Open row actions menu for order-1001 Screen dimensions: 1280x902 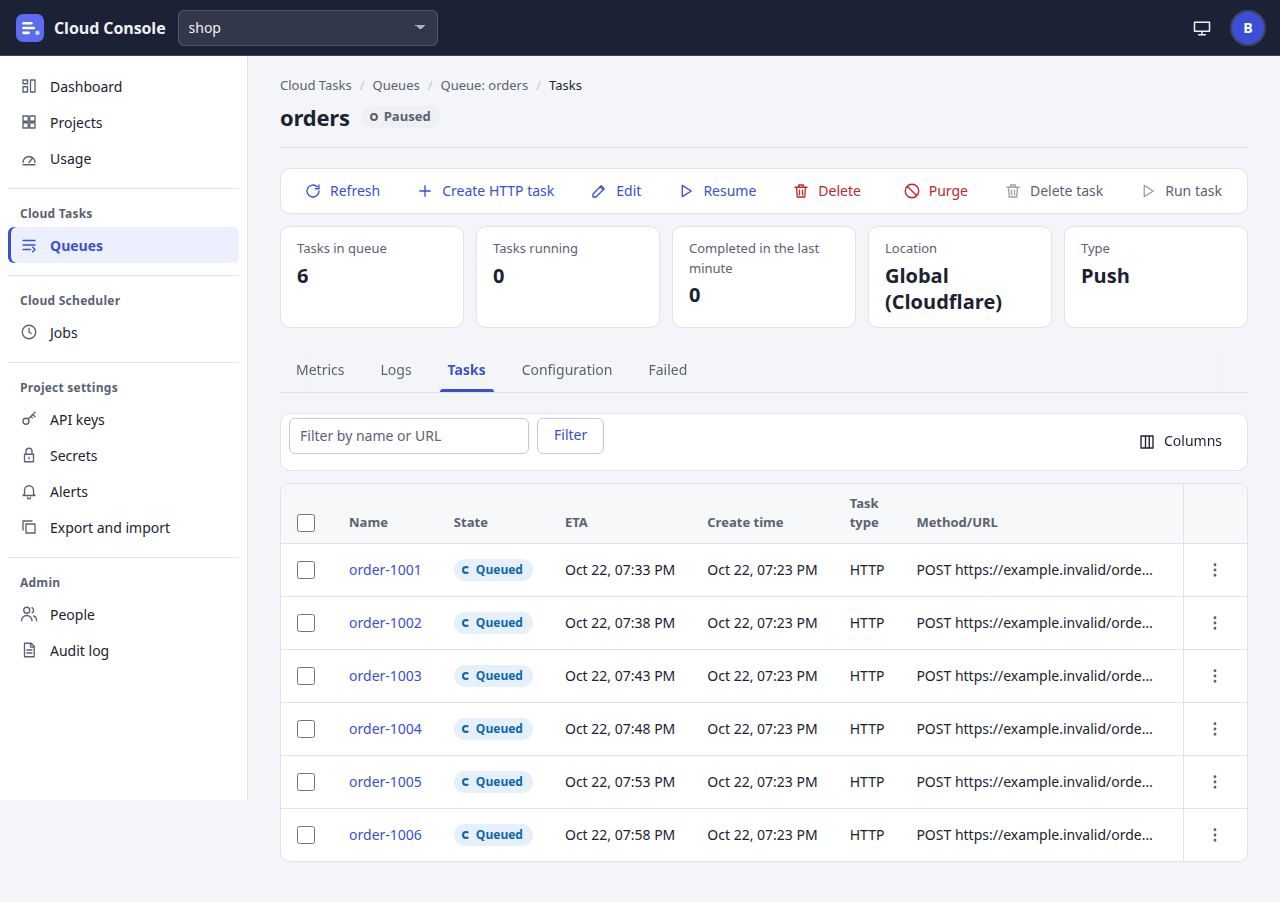(x=1215, y=570)
